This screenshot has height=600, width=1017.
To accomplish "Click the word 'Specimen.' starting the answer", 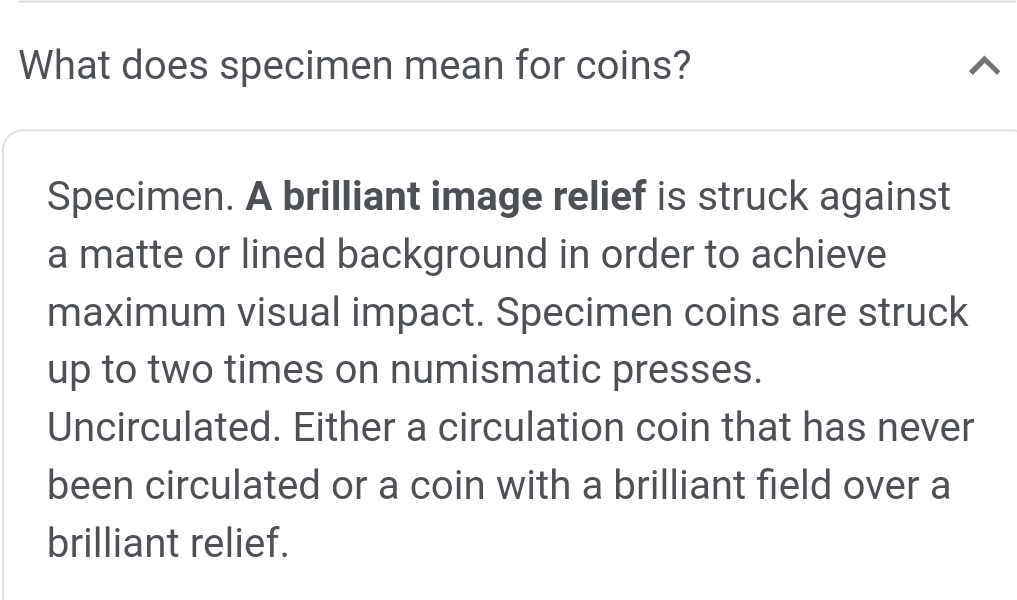I will click(x=140, y=196).
